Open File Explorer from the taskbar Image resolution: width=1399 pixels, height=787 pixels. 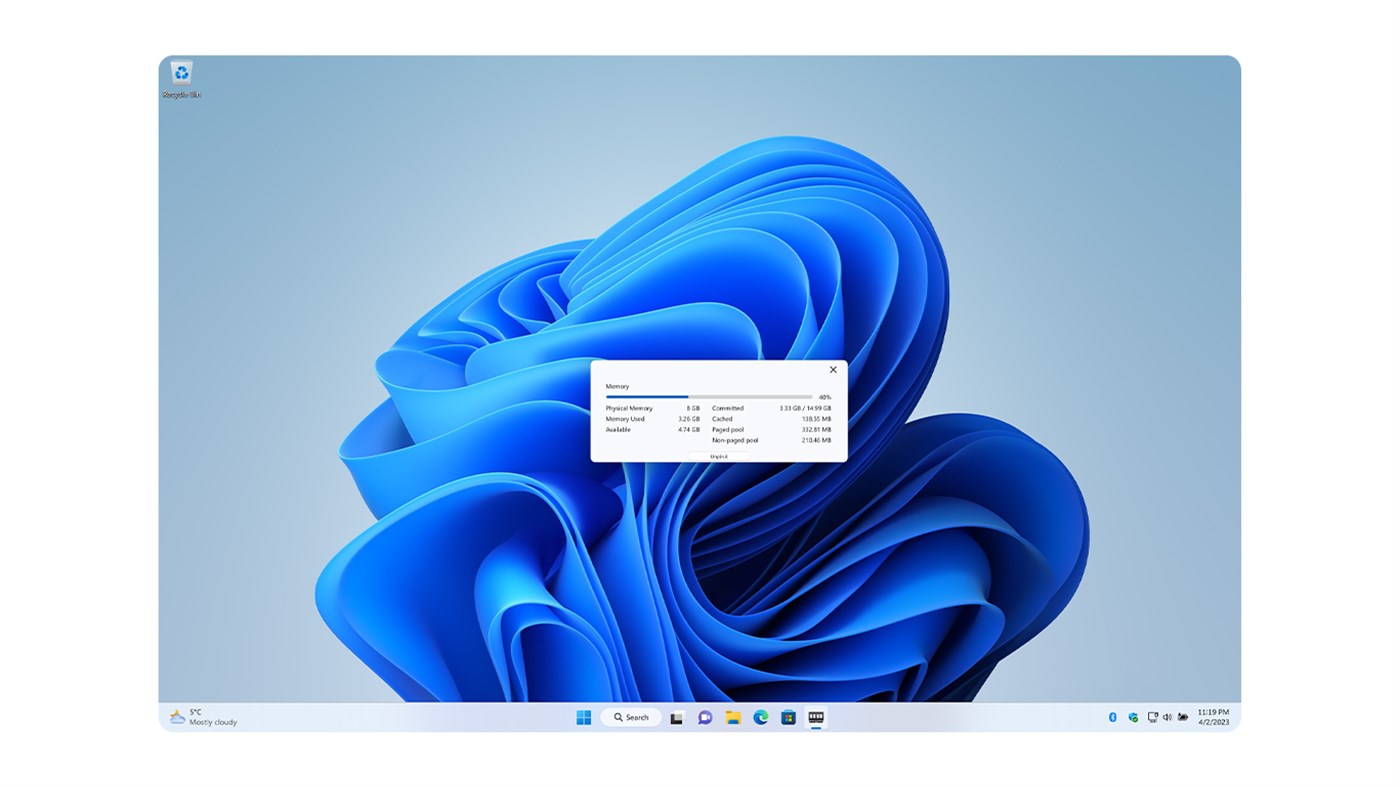pyautogui.click(x=733, y=717)
